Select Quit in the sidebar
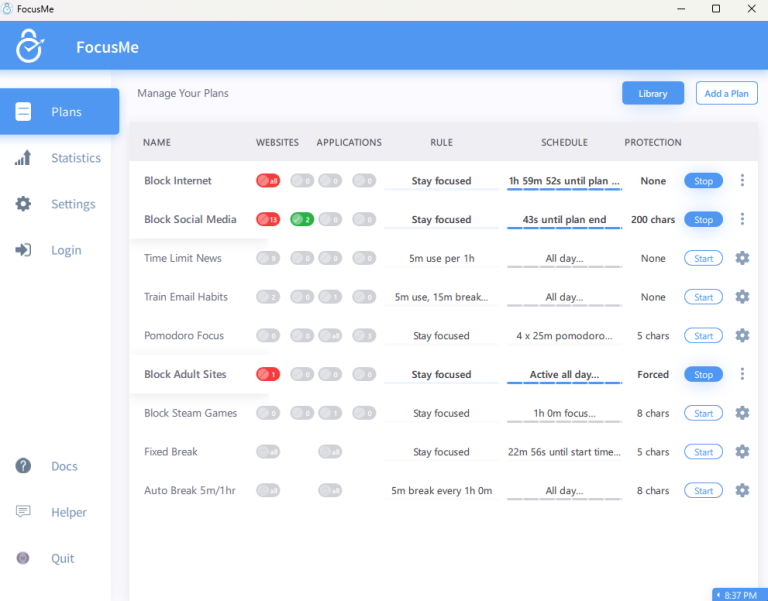 click(63, 558)
